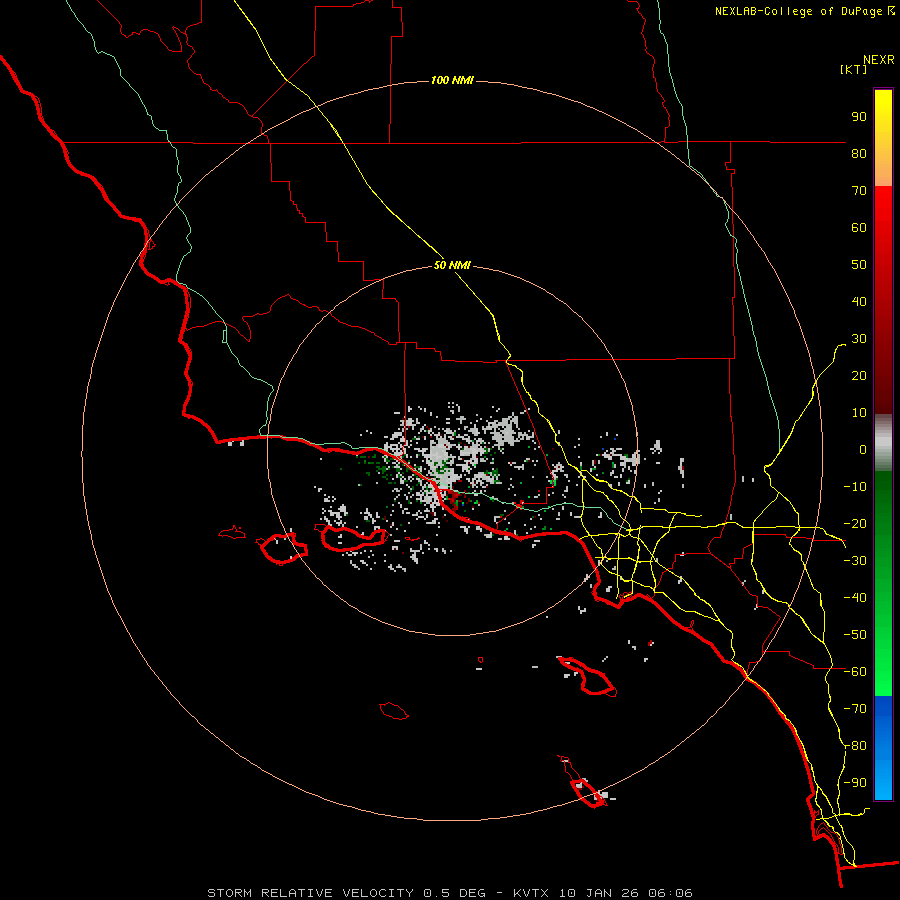Screen dimensions: 900x900
Task: Click the -50 value on velocity scale
Action: 855,635
